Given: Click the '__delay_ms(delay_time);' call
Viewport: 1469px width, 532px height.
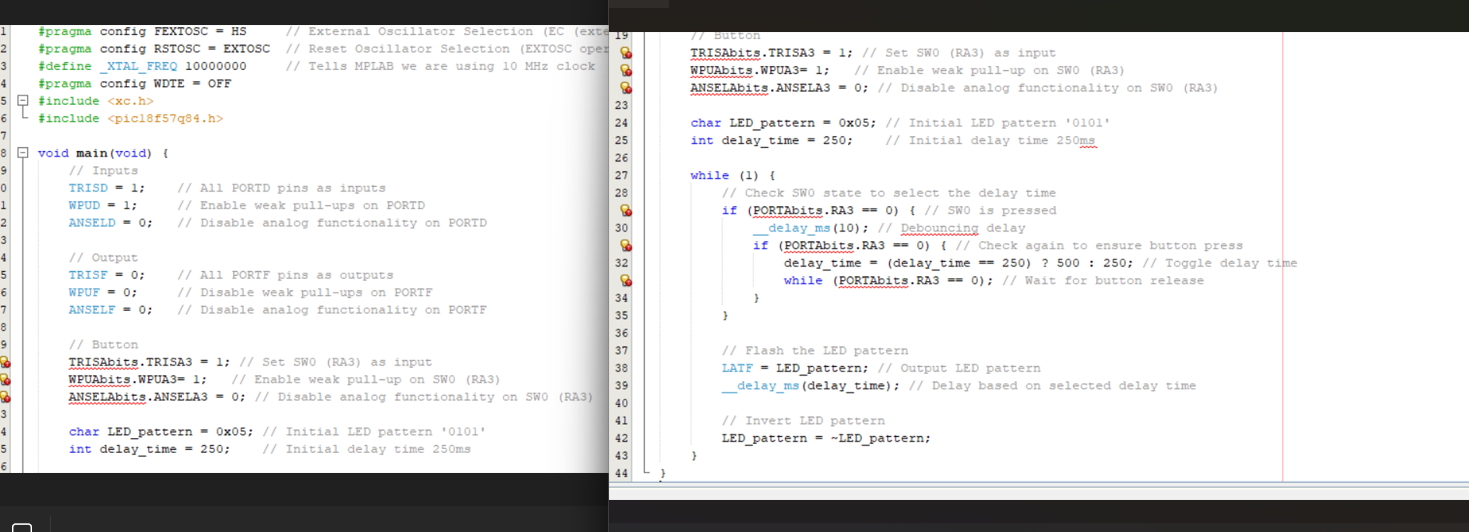Looking at the screenshot, I should pos(811,386).
